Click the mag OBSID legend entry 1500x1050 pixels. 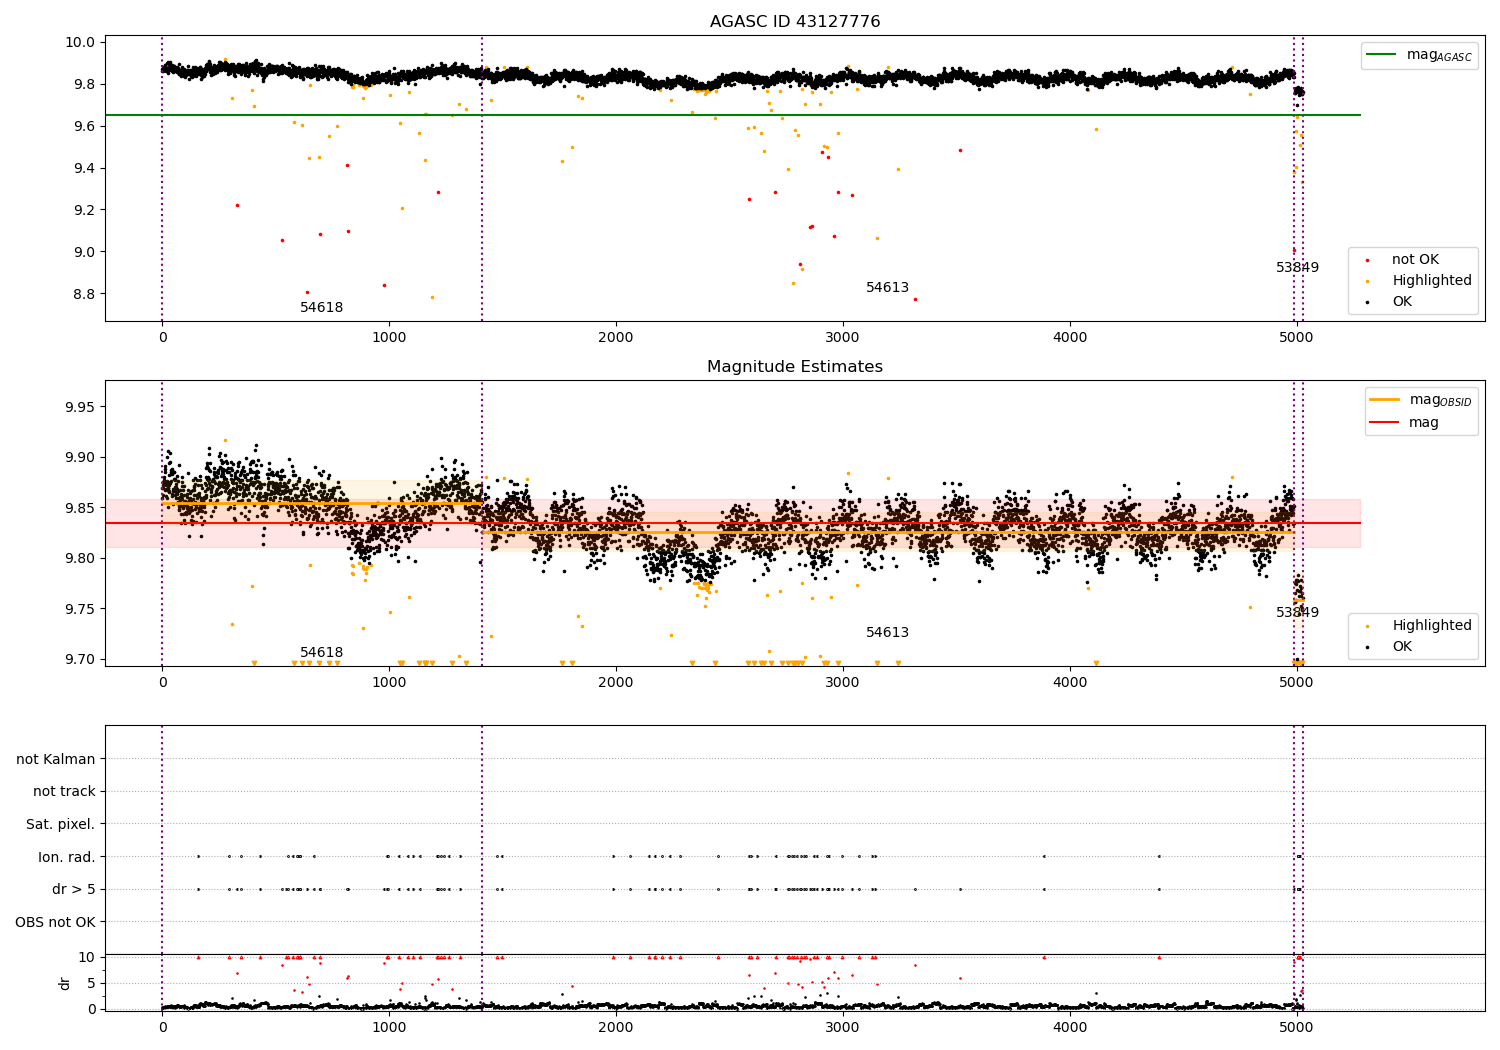[1421, 400]
